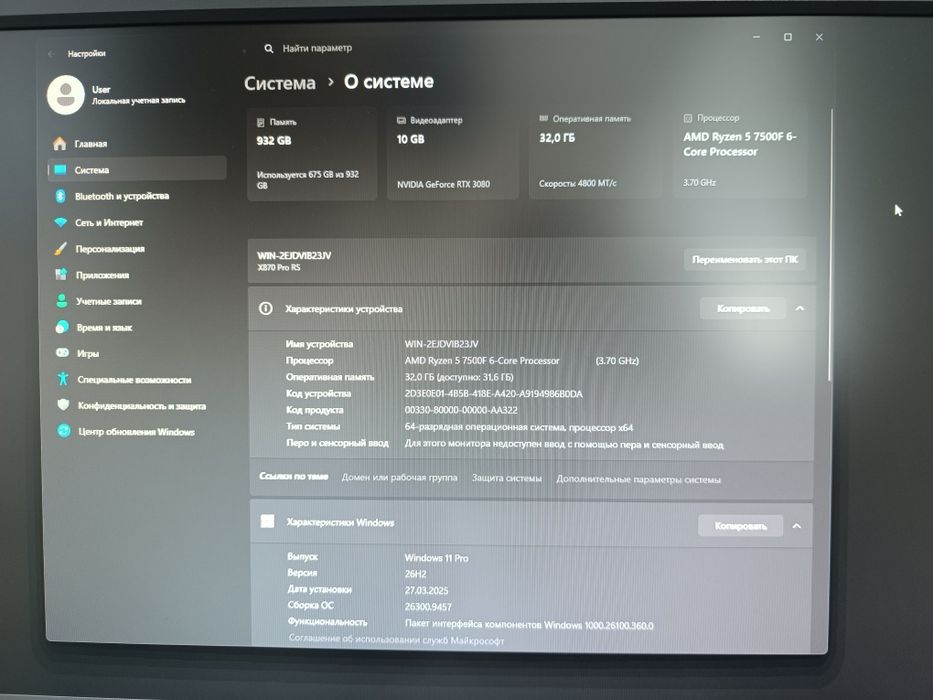Viewport: 933px width, 700px height.
Task: Click the vertical scrollbar of the page
Action: click(831, 244)
